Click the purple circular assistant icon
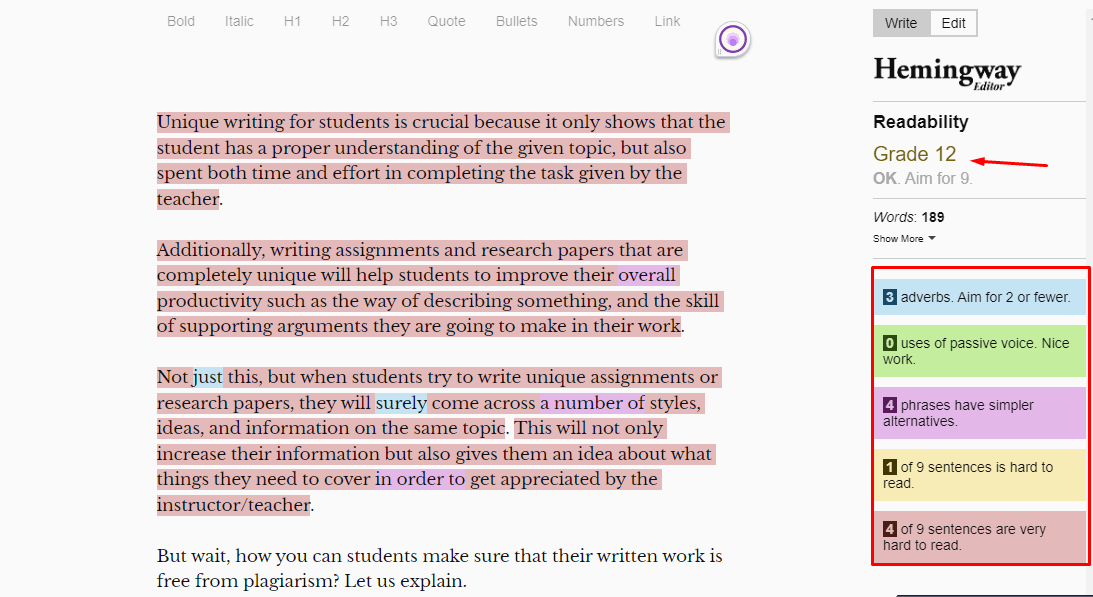Screen dimensions: 1093x597 733,40
